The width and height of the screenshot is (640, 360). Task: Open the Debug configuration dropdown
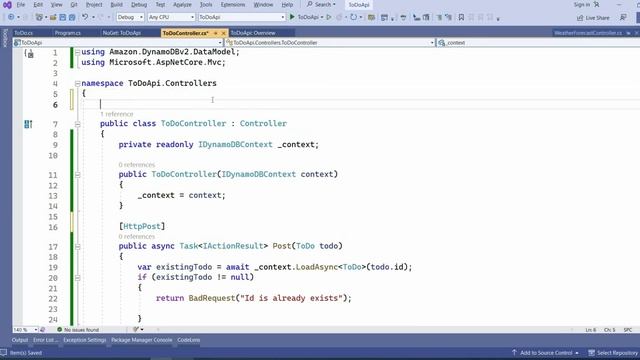(130, 17)
